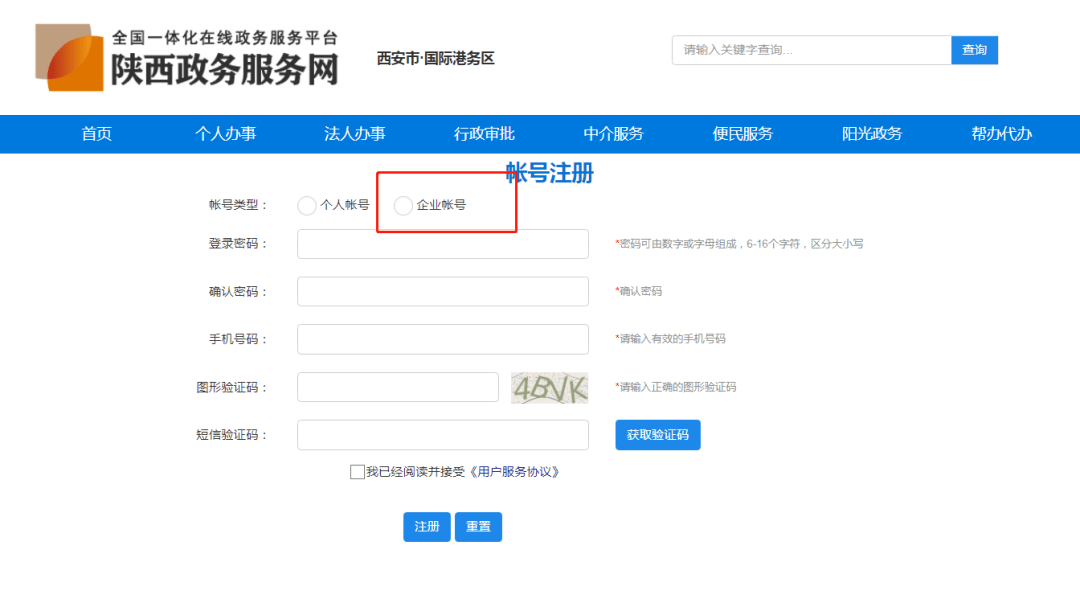Open the 中介服务 section
Viewport: 1080px width, 606px height.
point(613,133)
